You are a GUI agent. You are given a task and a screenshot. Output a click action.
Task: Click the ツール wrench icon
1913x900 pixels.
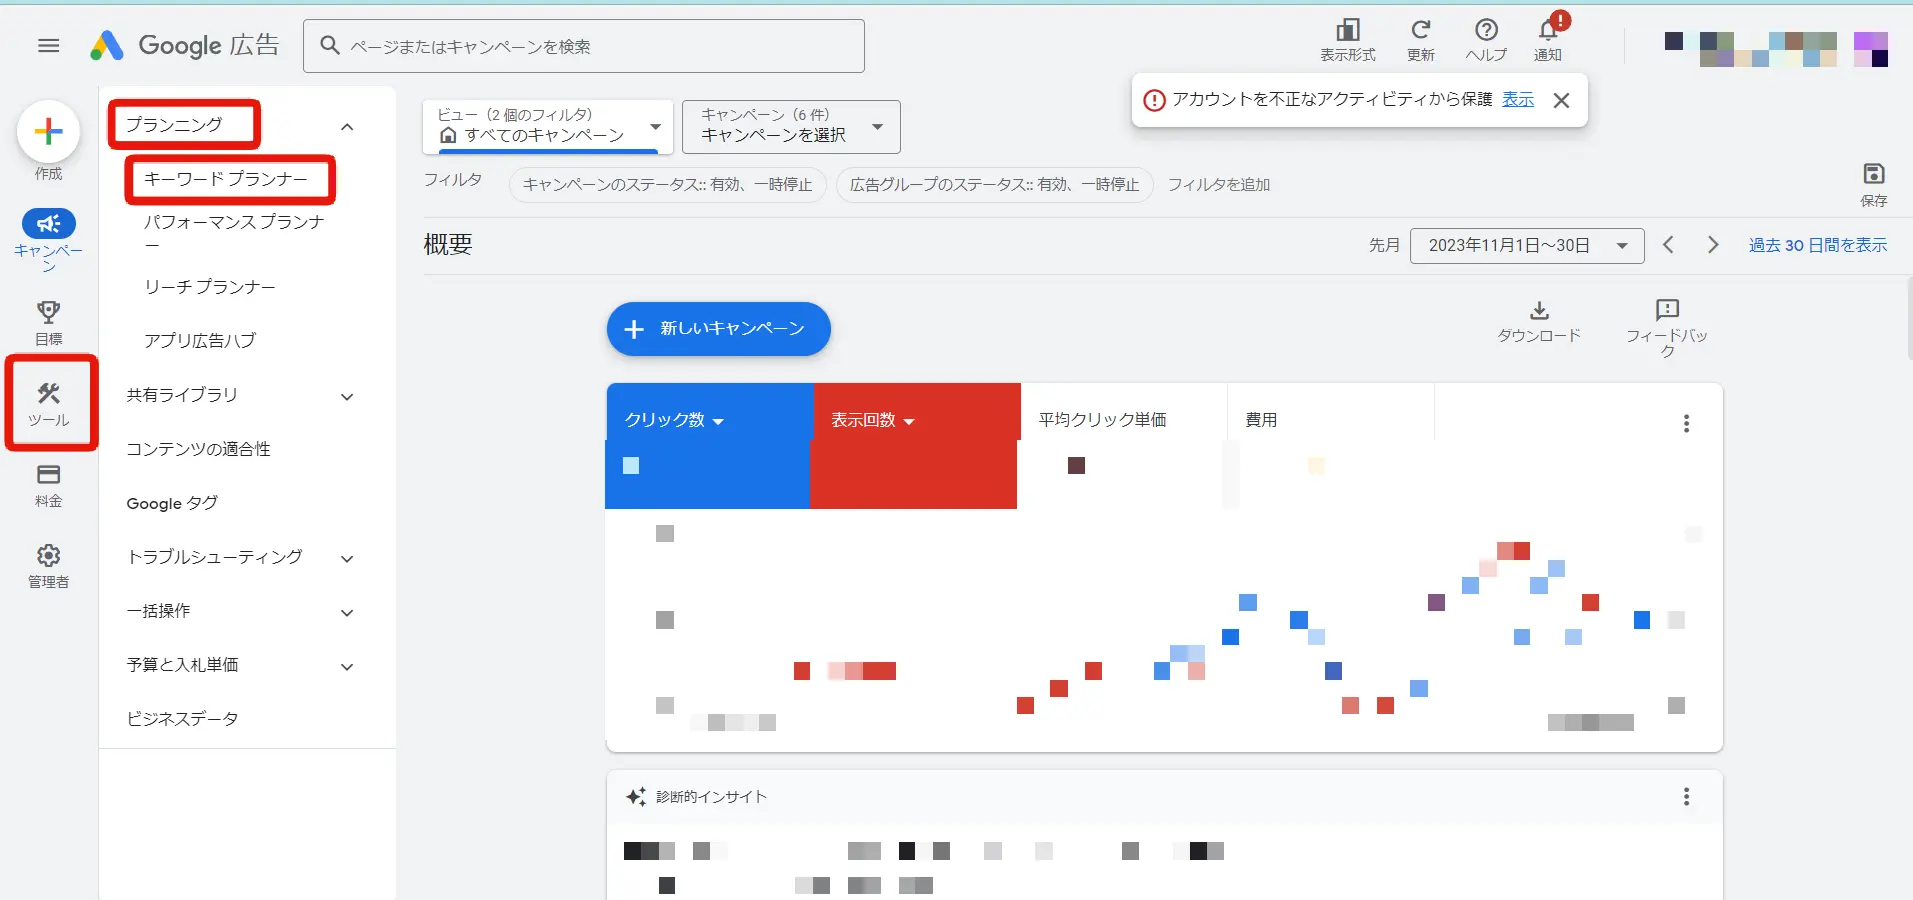[48, 394]
